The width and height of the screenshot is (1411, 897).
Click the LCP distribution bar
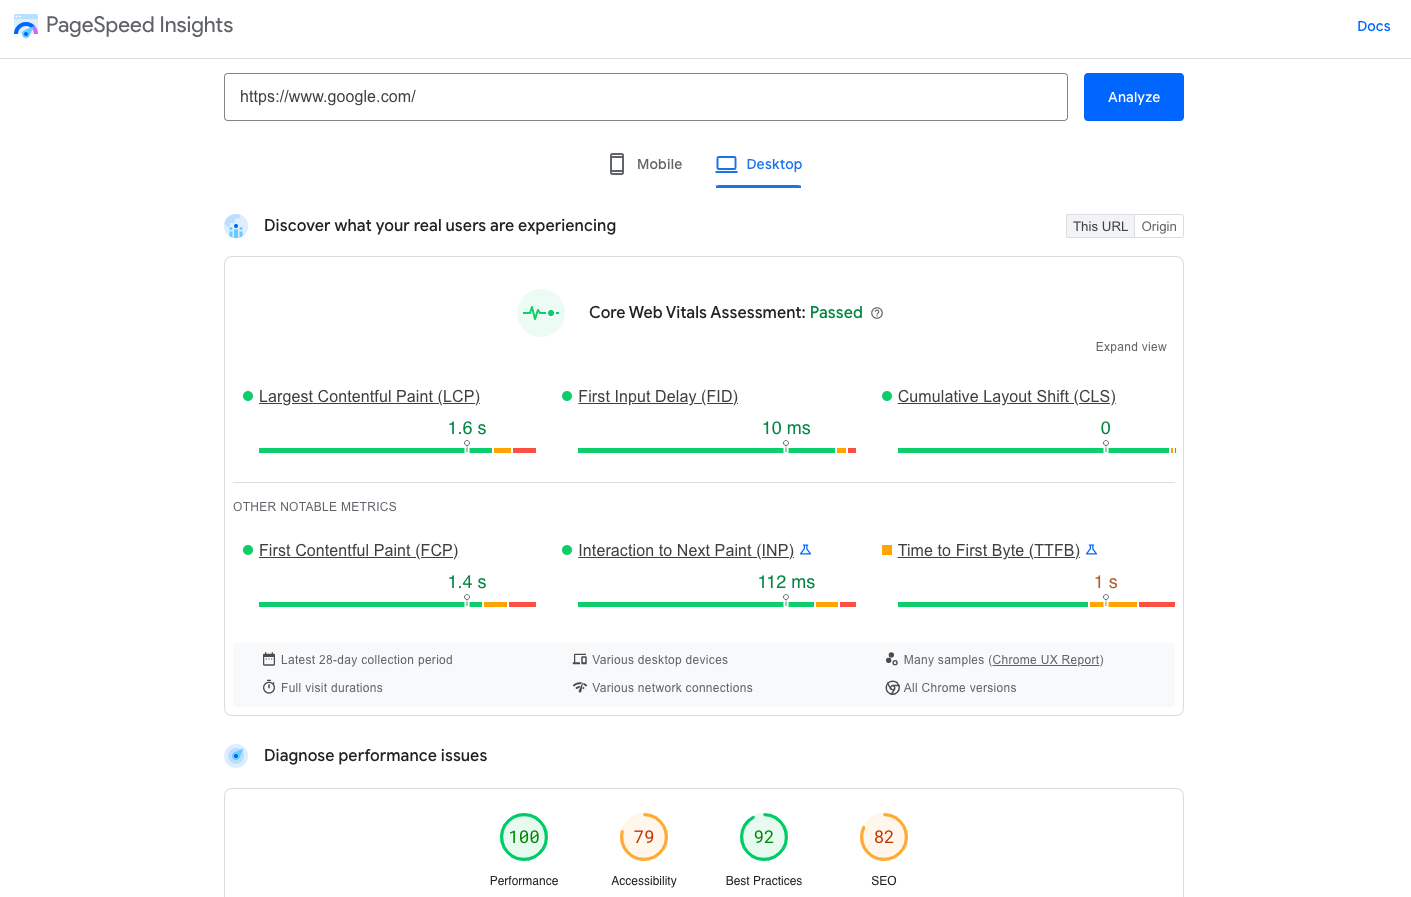click(397, 450)
